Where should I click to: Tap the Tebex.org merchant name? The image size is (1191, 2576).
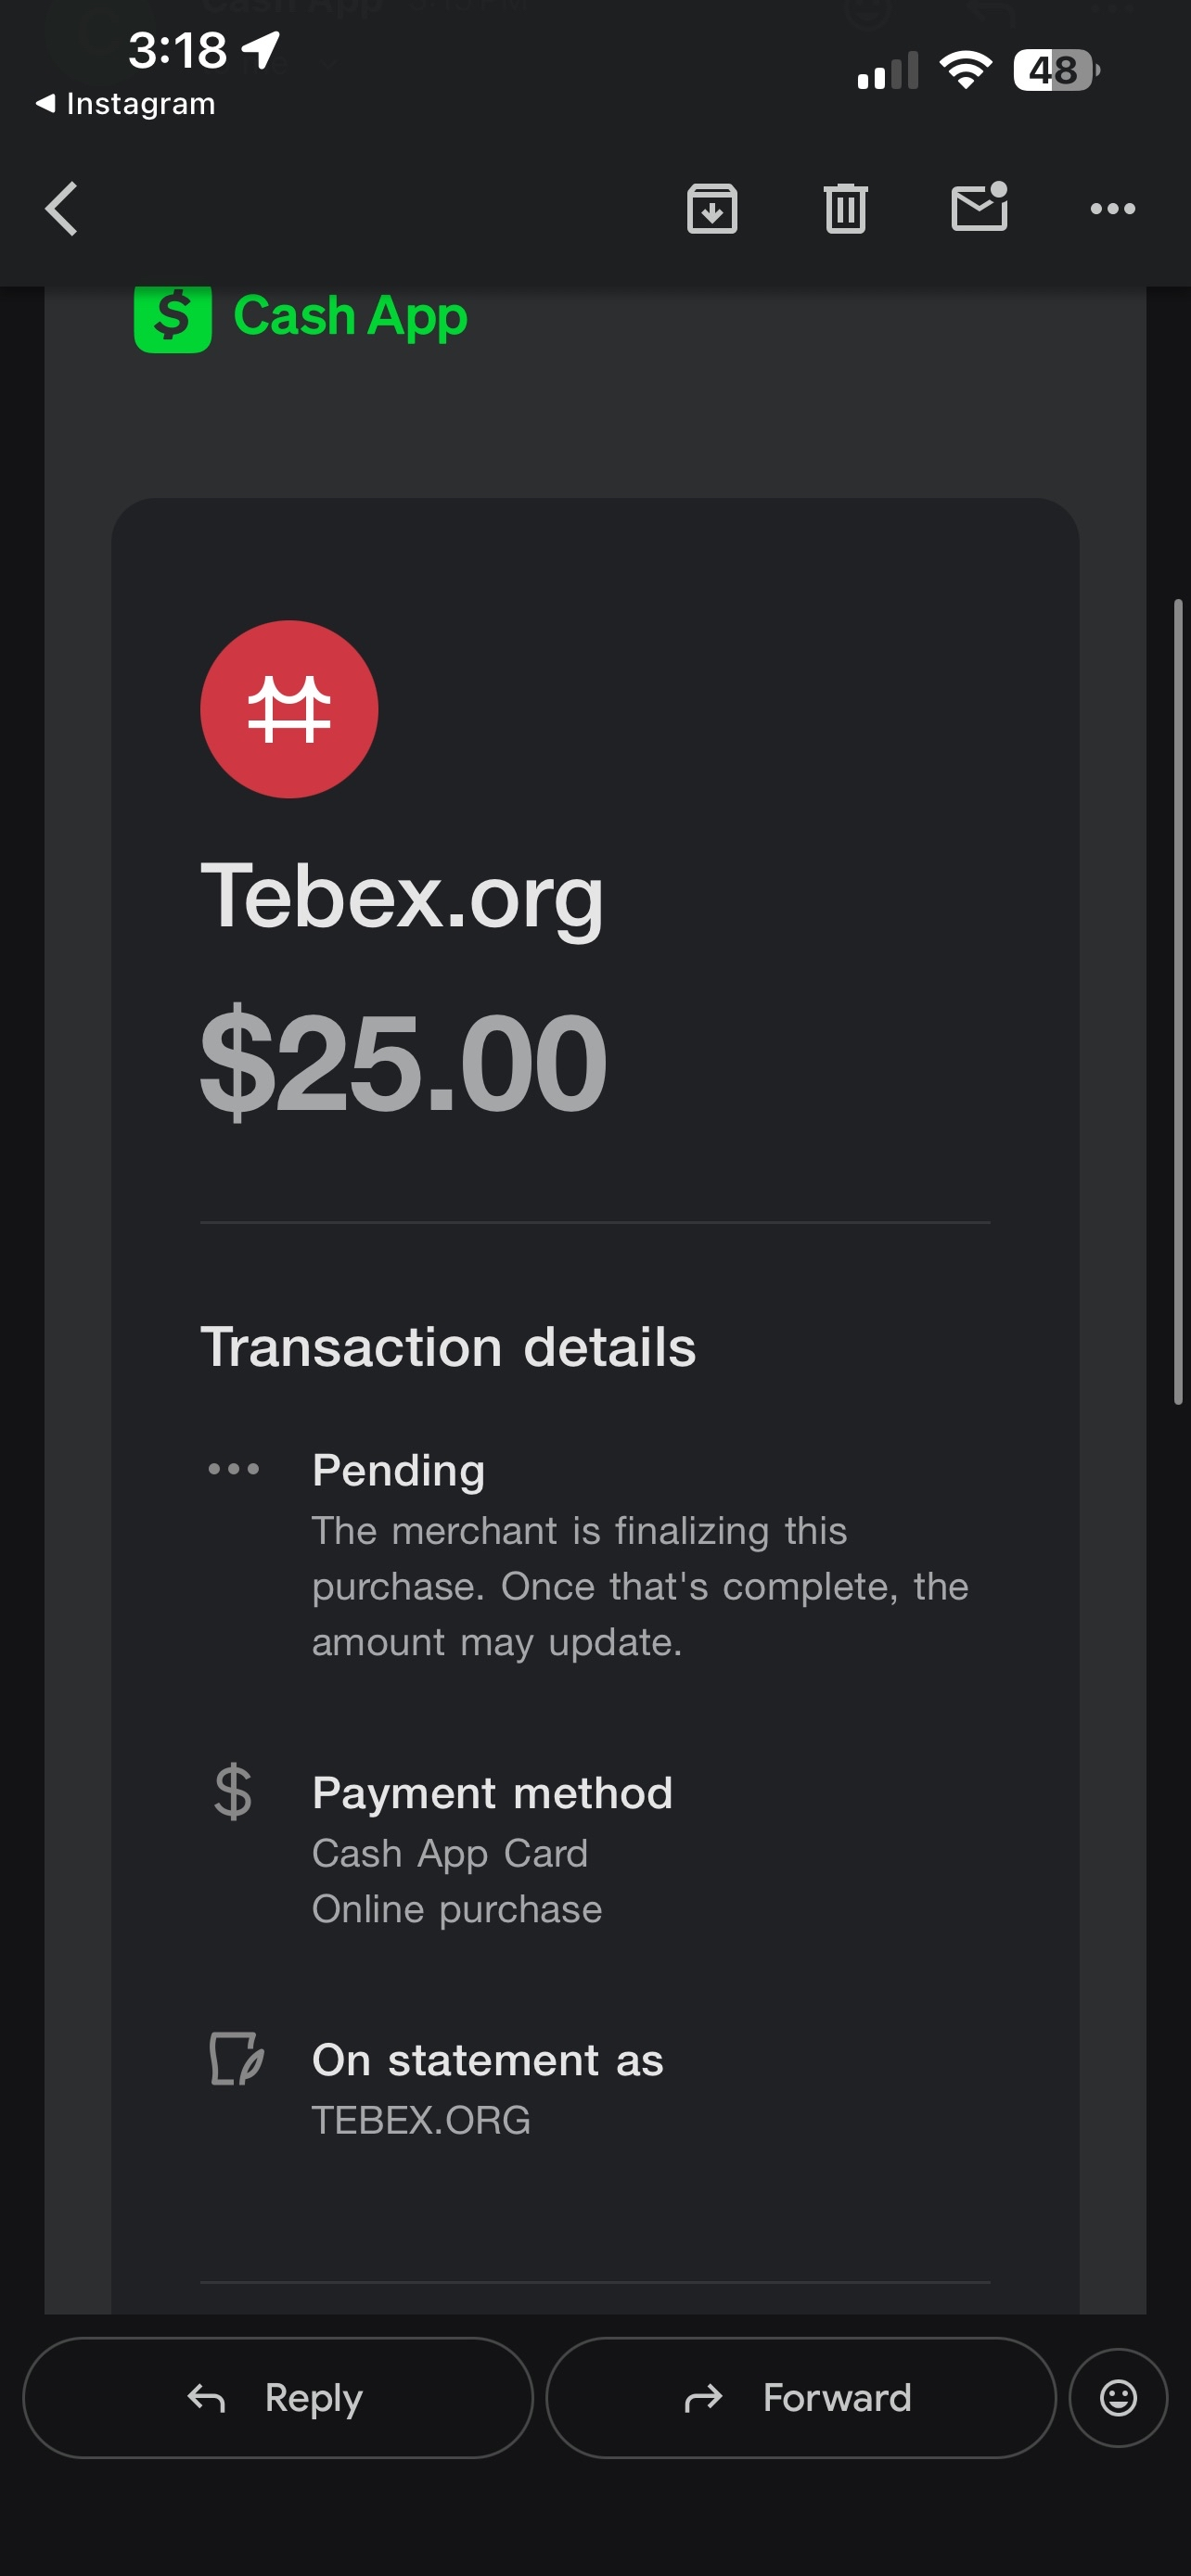(x=402, y=896)
